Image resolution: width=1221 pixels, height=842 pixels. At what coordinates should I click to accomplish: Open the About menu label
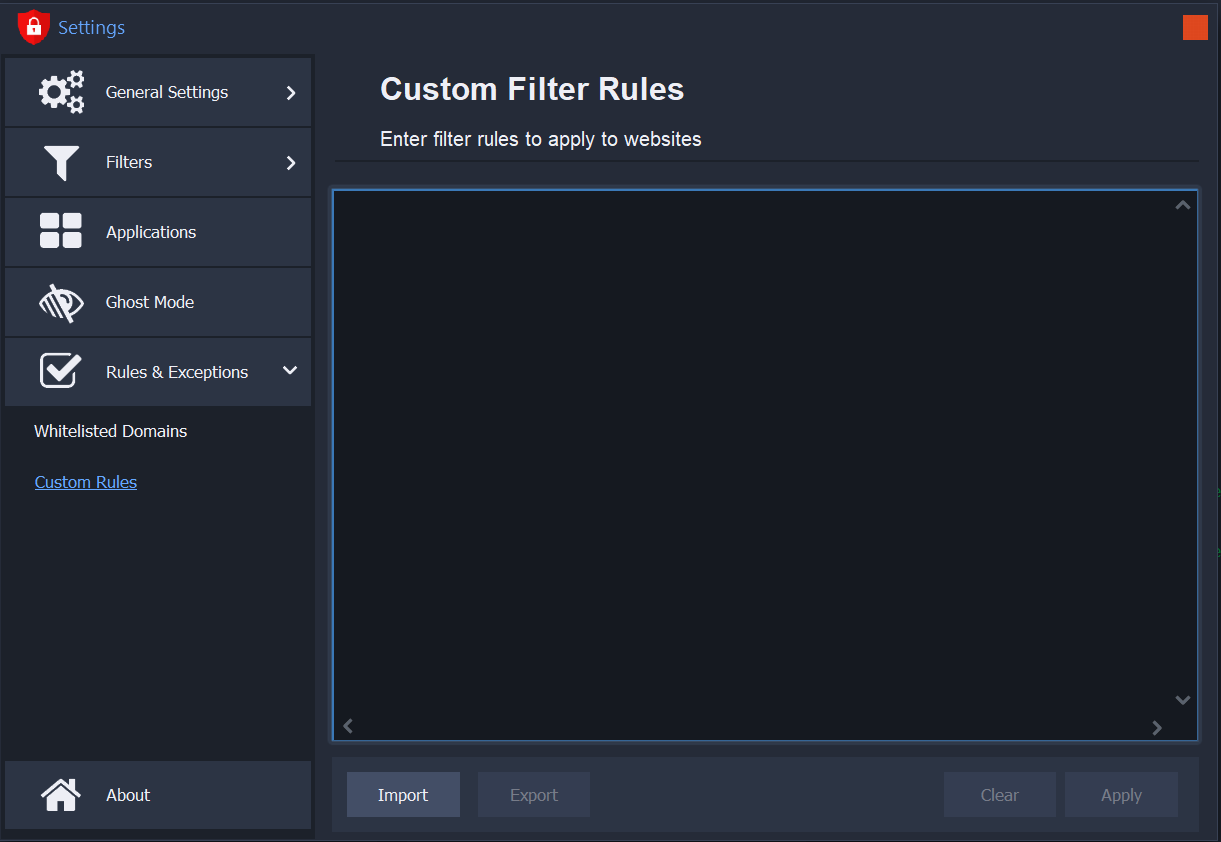click(x=128, y=795)
